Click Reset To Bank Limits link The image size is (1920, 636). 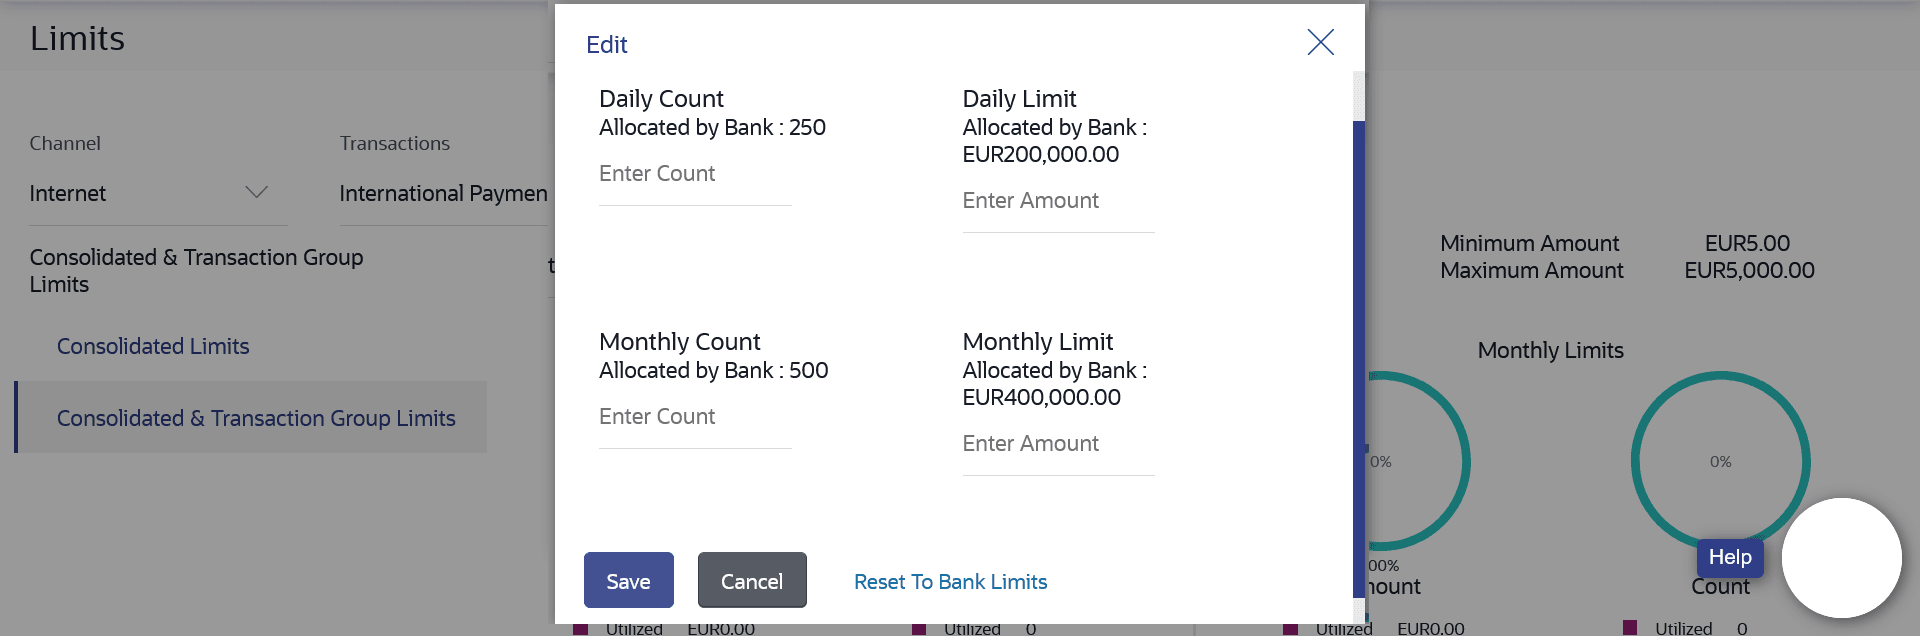tap(950, 582)
